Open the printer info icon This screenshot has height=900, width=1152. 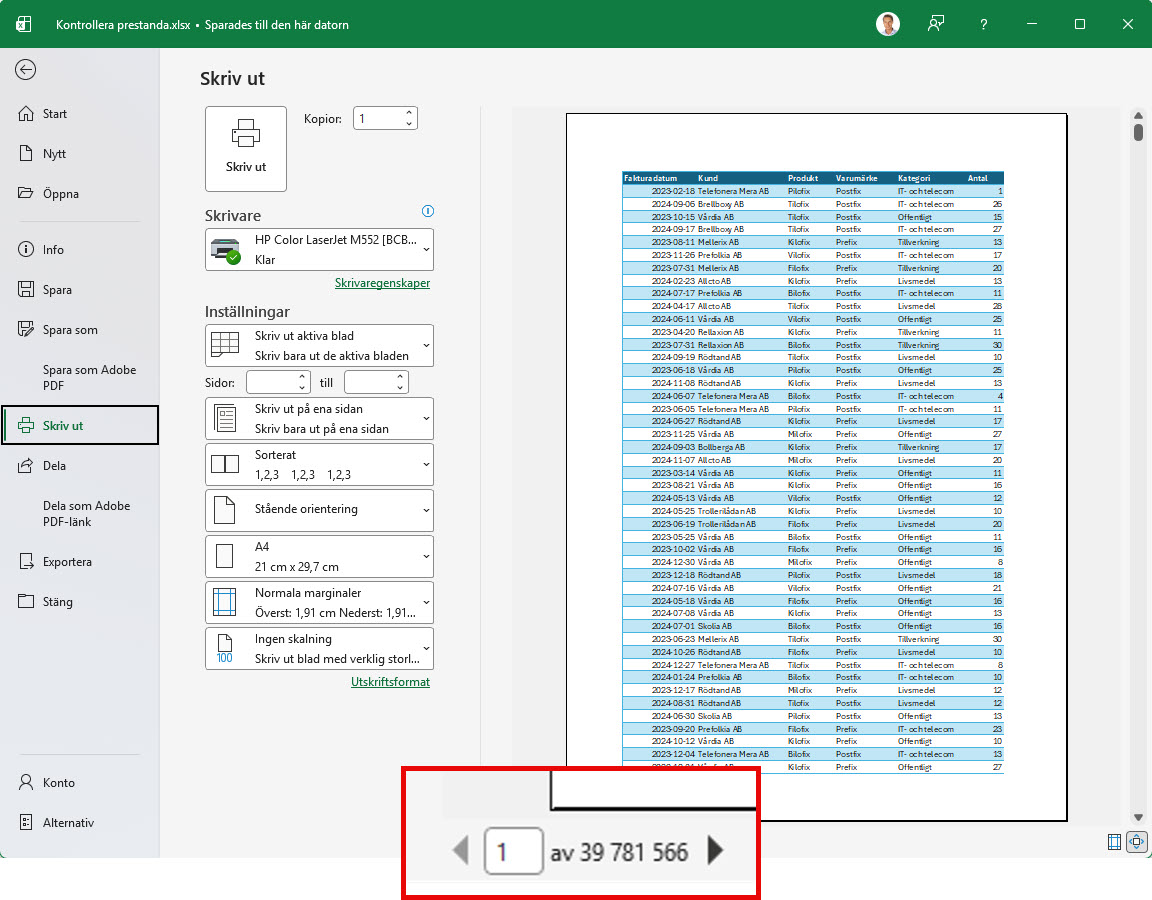pos(428,211)
